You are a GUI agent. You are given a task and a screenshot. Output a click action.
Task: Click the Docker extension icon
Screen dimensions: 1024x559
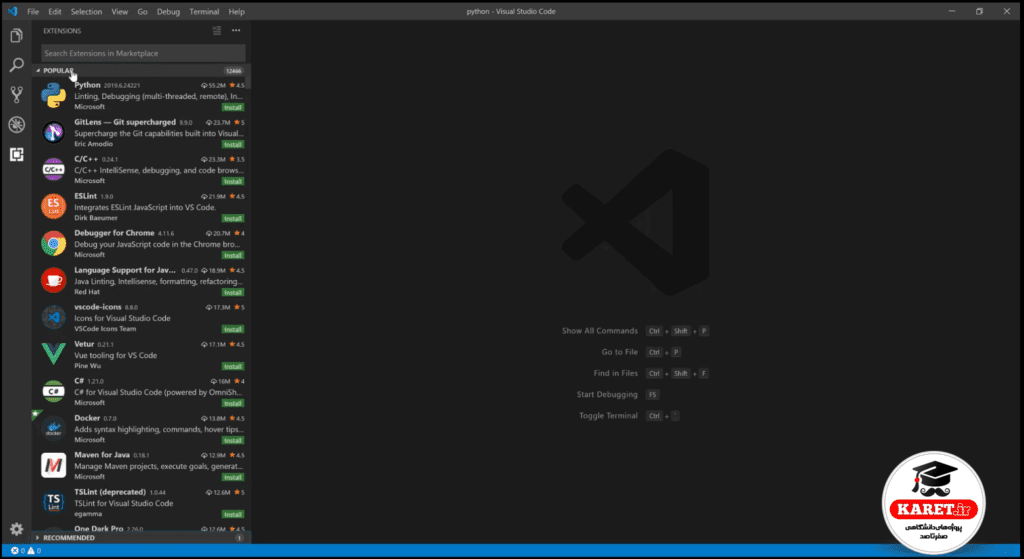[54, 428]
